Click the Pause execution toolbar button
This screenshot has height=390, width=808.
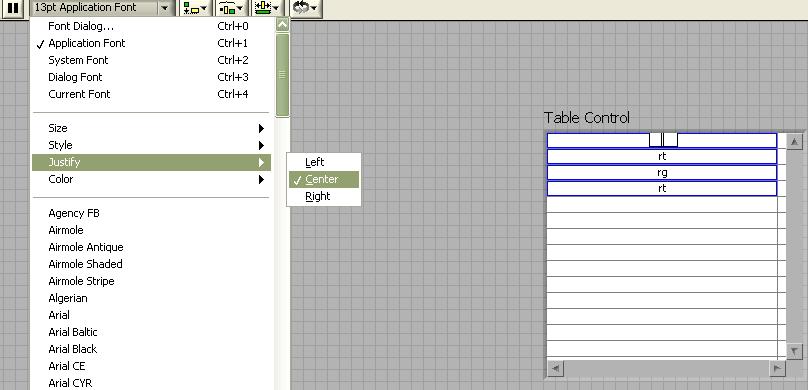(x=12, y=8)
